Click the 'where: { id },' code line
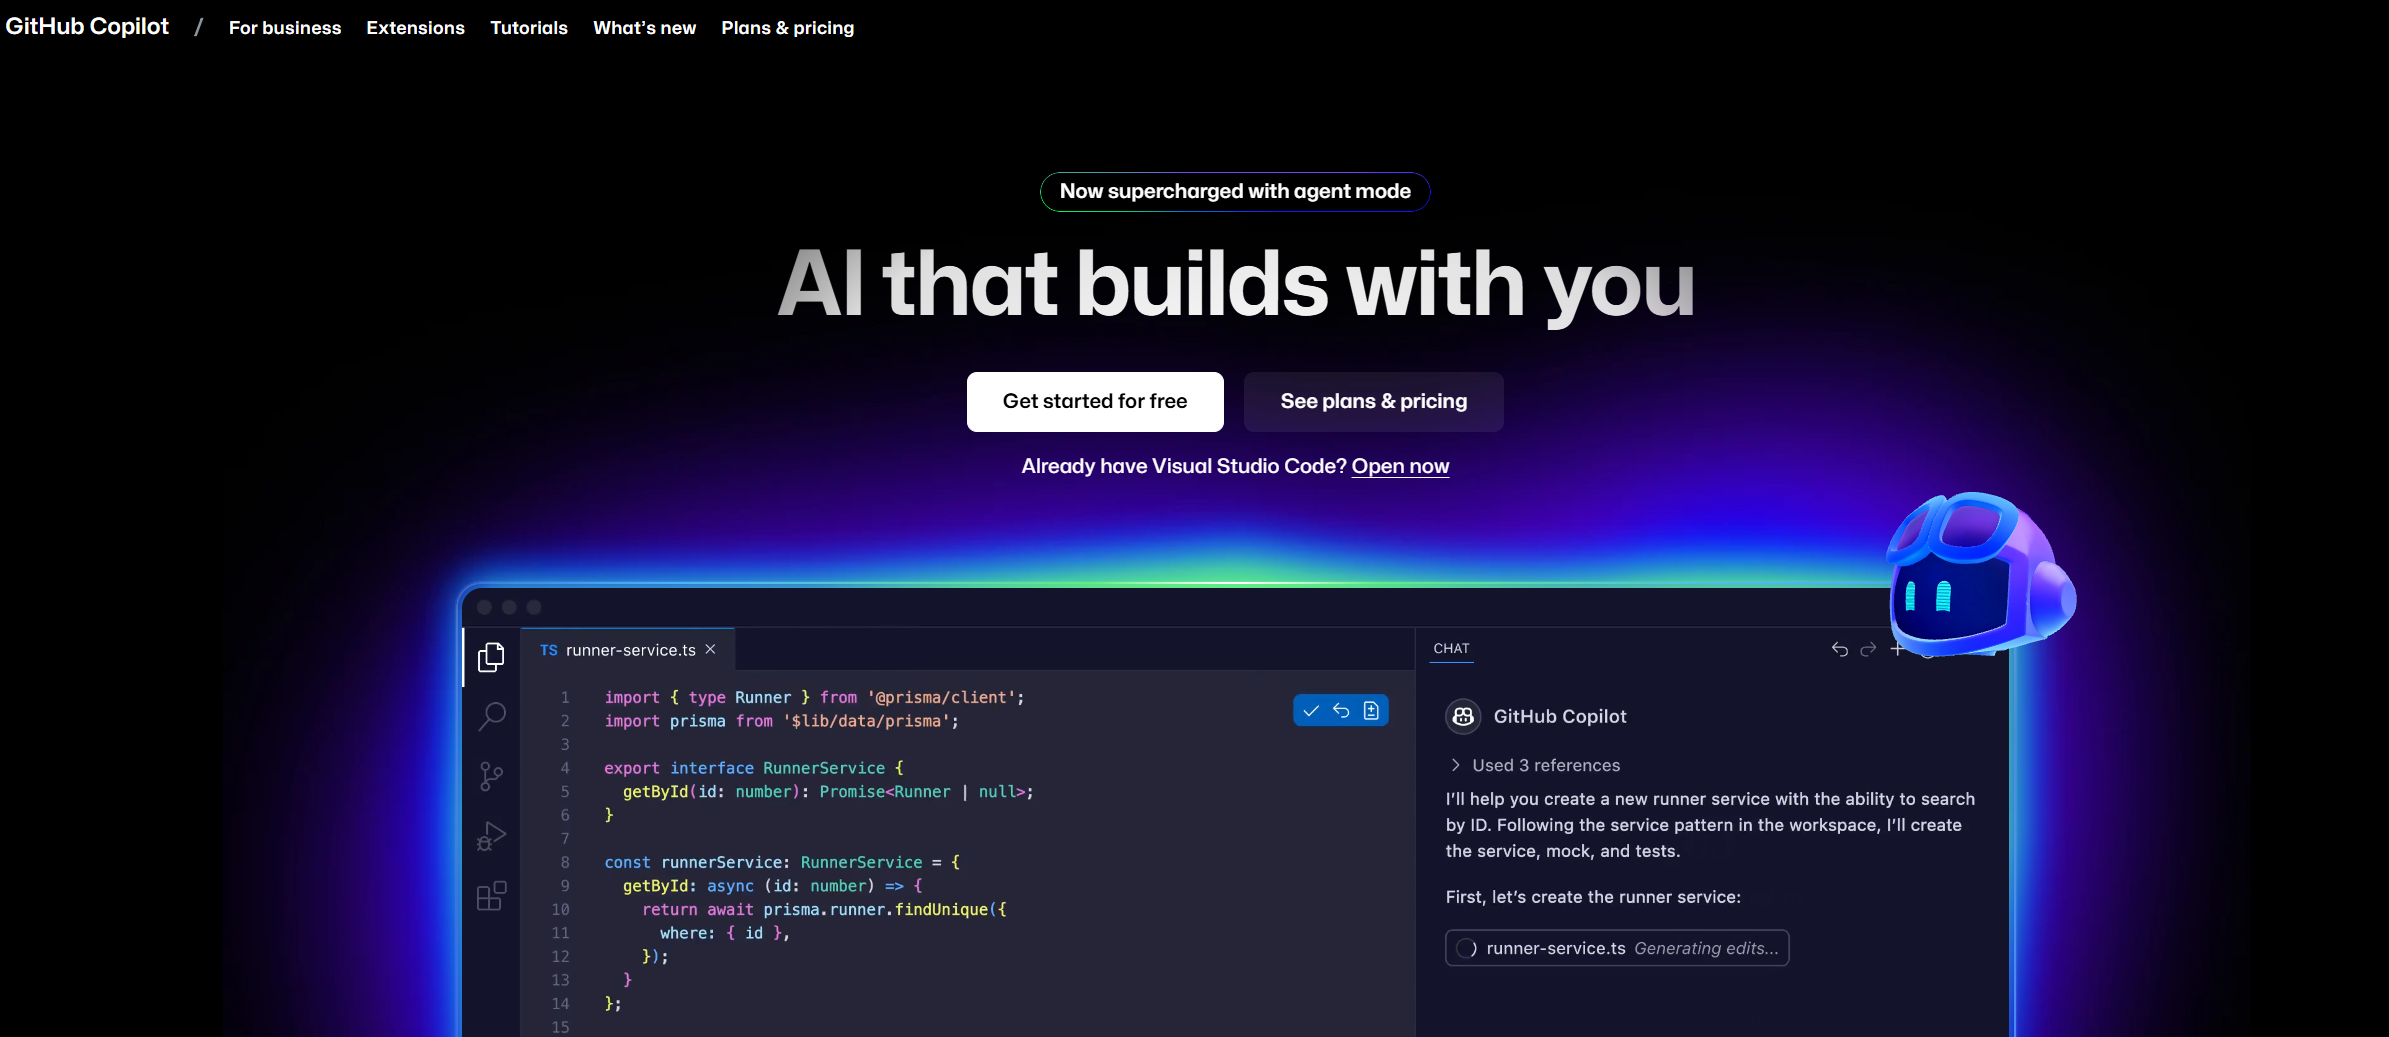Screen dimensions: 2389x1037 tap(725, 933)
